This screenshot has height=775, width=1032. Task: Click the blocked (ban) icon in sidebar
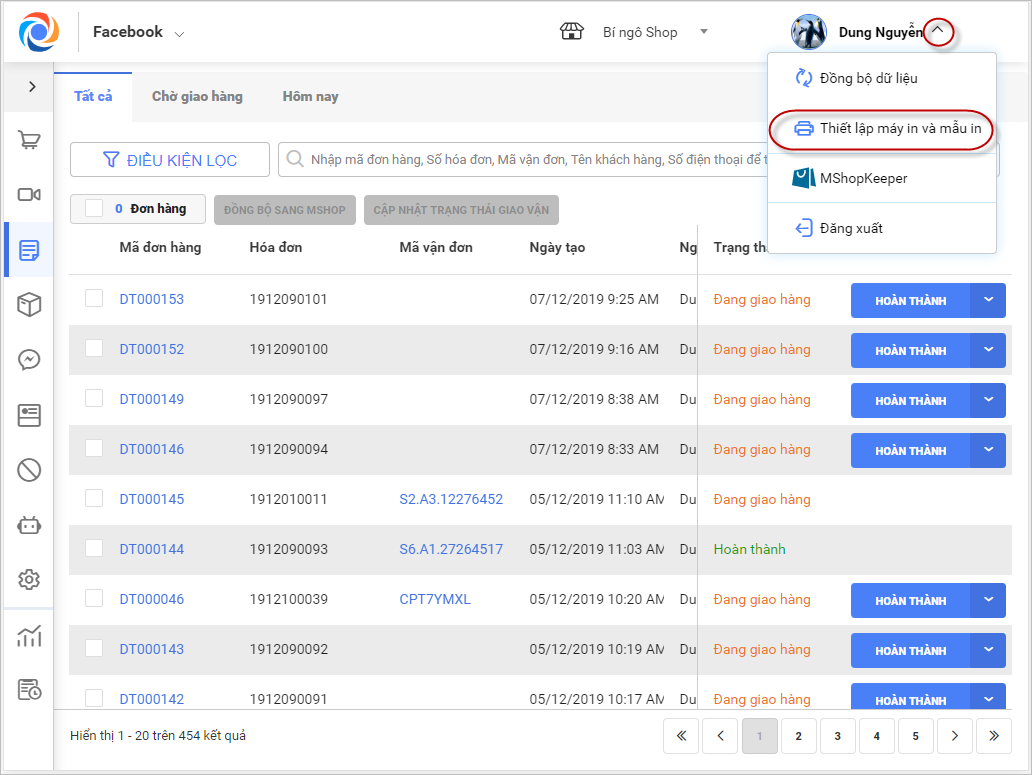click(x=29, y=469)
